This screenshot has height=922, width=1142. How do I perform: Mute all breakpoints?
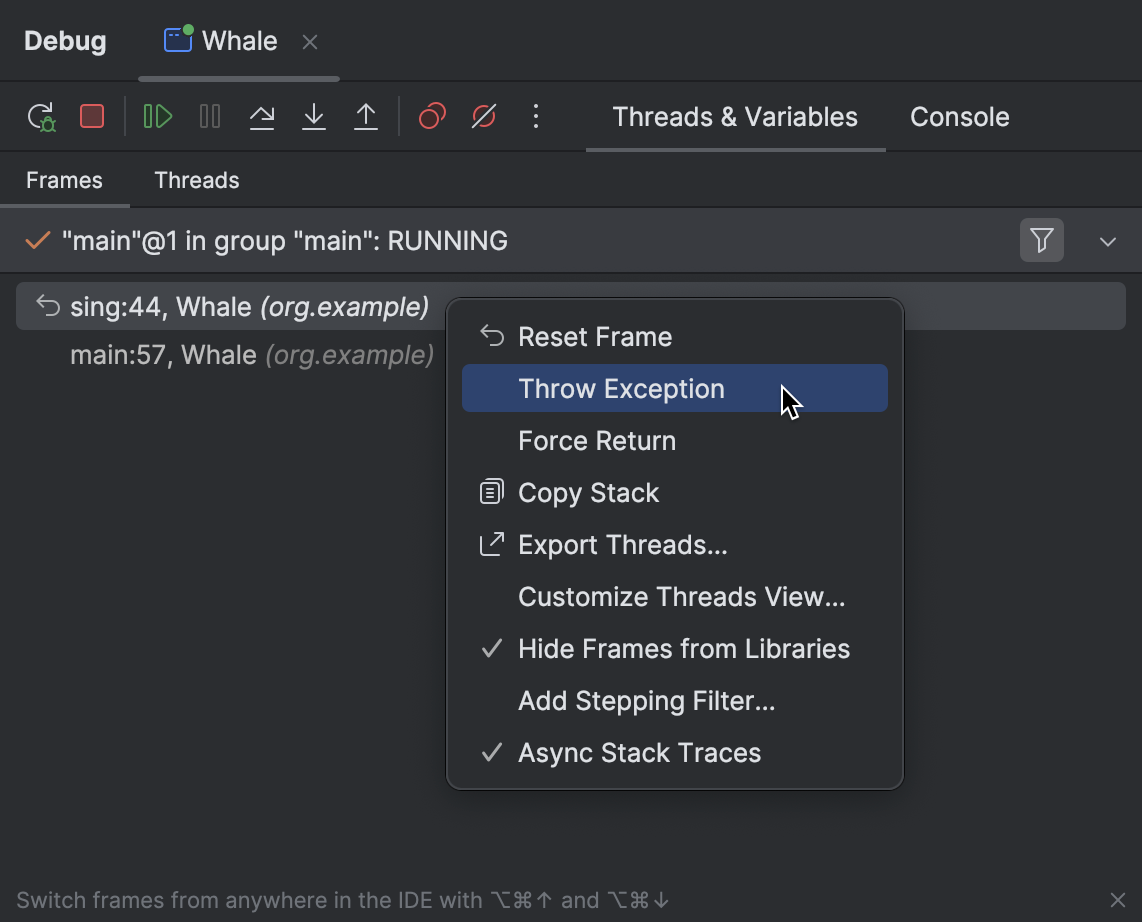pyautogui.click(x=484, y=116)
